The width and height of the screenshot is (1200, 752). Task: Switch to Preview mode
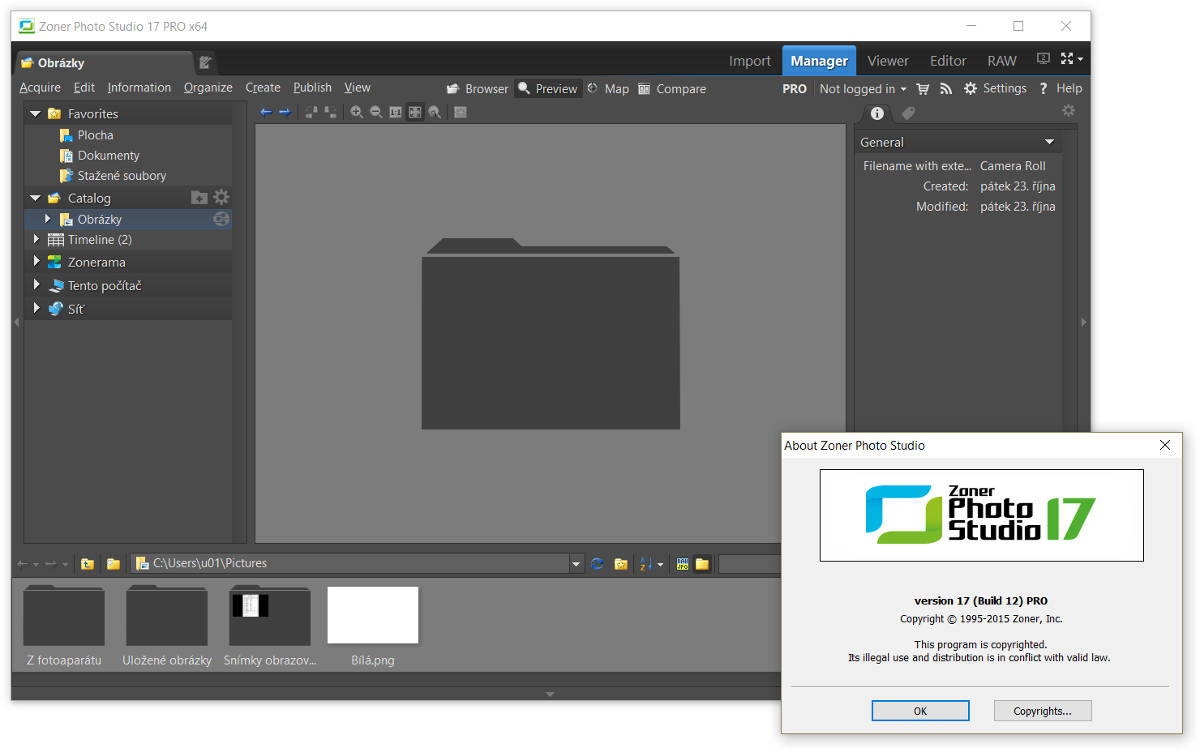(547, 88)
